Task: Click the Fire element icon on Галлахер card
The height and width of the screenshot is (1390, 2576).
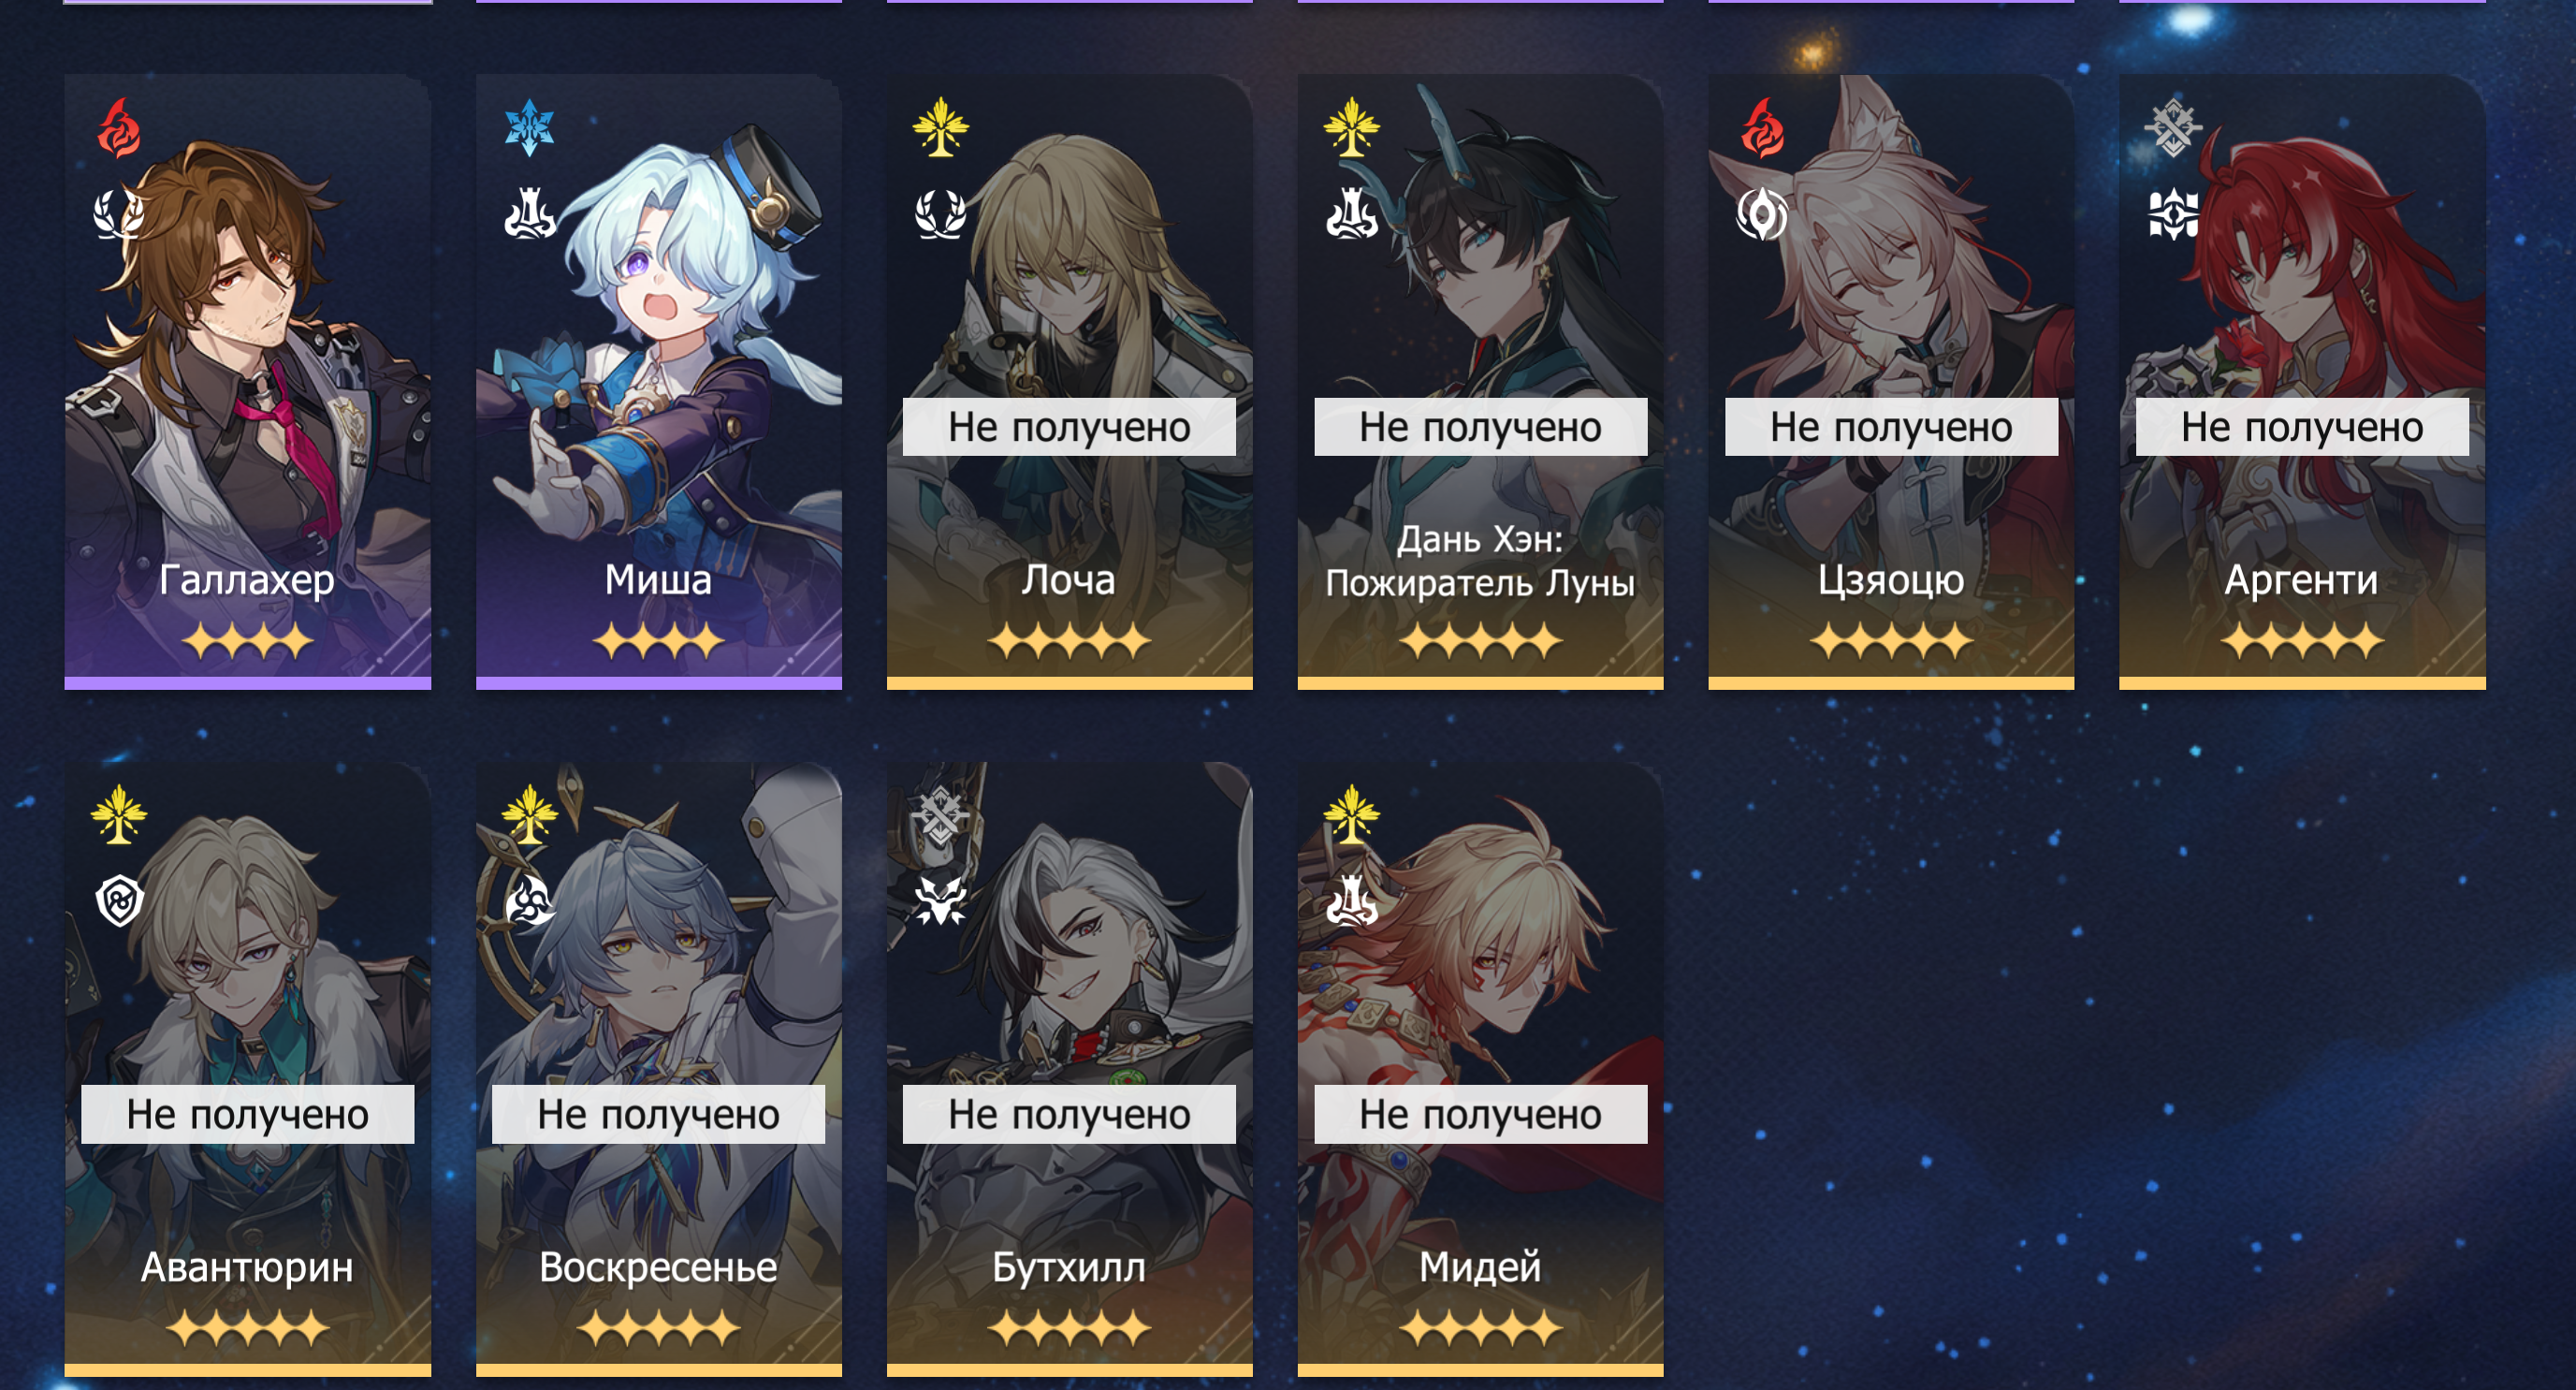Action: [x=119, y=128]
